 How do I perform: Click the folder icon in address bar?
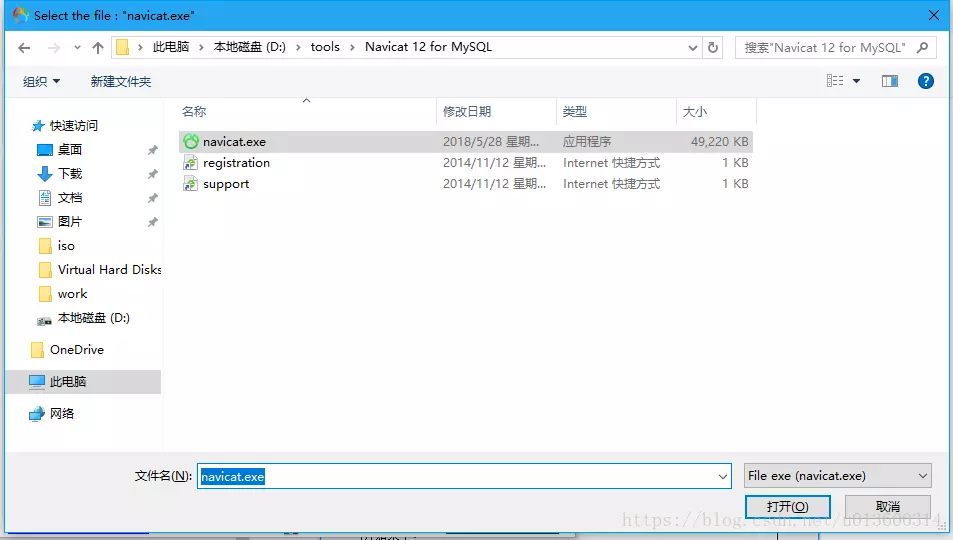pyautogui.click(x=122, y=47)
